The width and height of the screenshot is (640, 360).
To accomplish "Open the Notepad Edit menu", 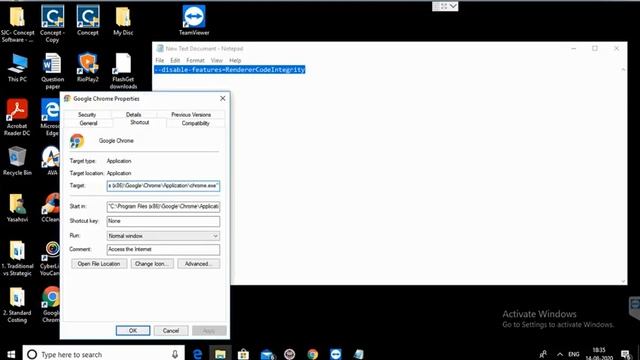I will pyautogui.click(x=175, y=60).
